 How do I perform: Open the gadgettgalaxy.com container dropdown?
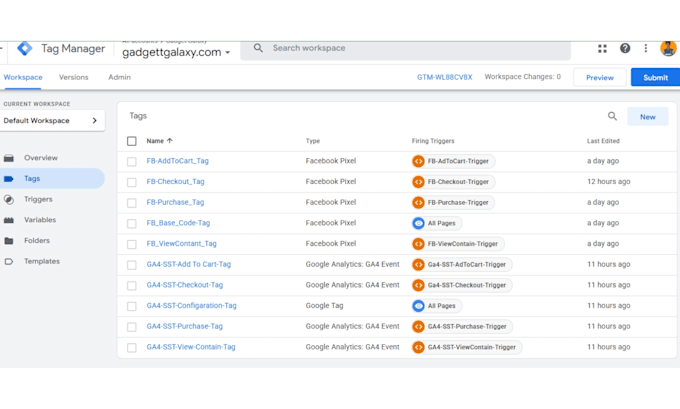[176, 52]
